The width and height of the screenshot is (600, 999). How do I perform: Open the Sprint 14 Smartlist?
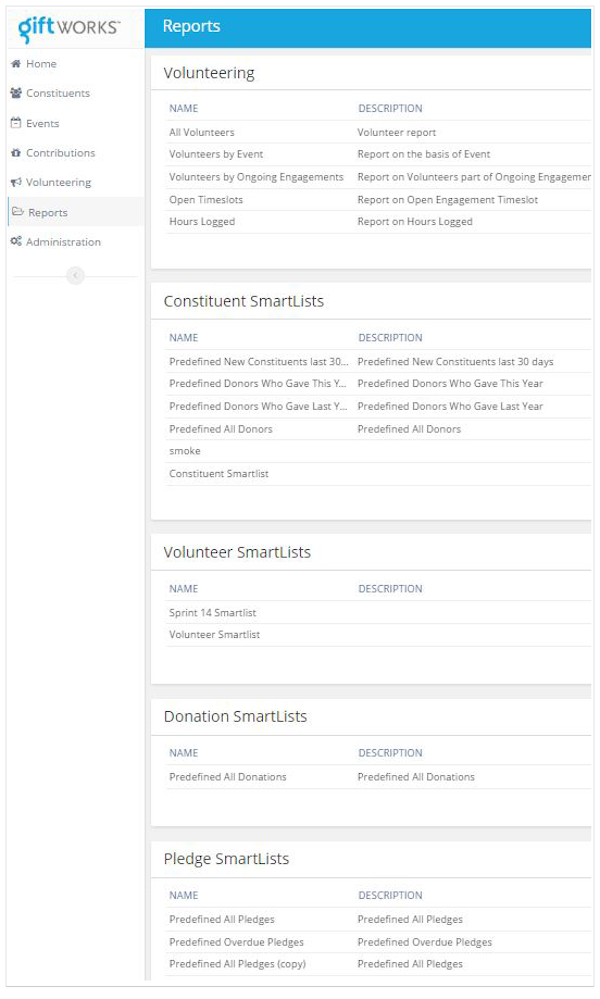(212, 613)
